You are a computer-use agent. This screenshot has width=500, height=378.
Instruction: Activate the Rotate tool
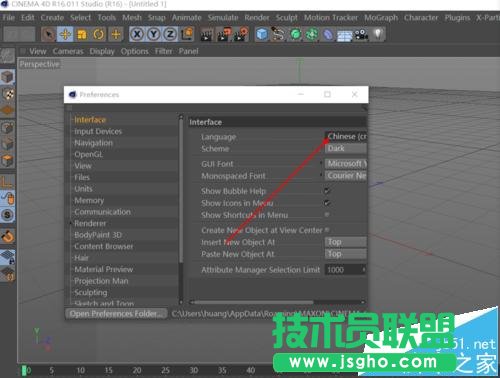(x=99, y=34)
